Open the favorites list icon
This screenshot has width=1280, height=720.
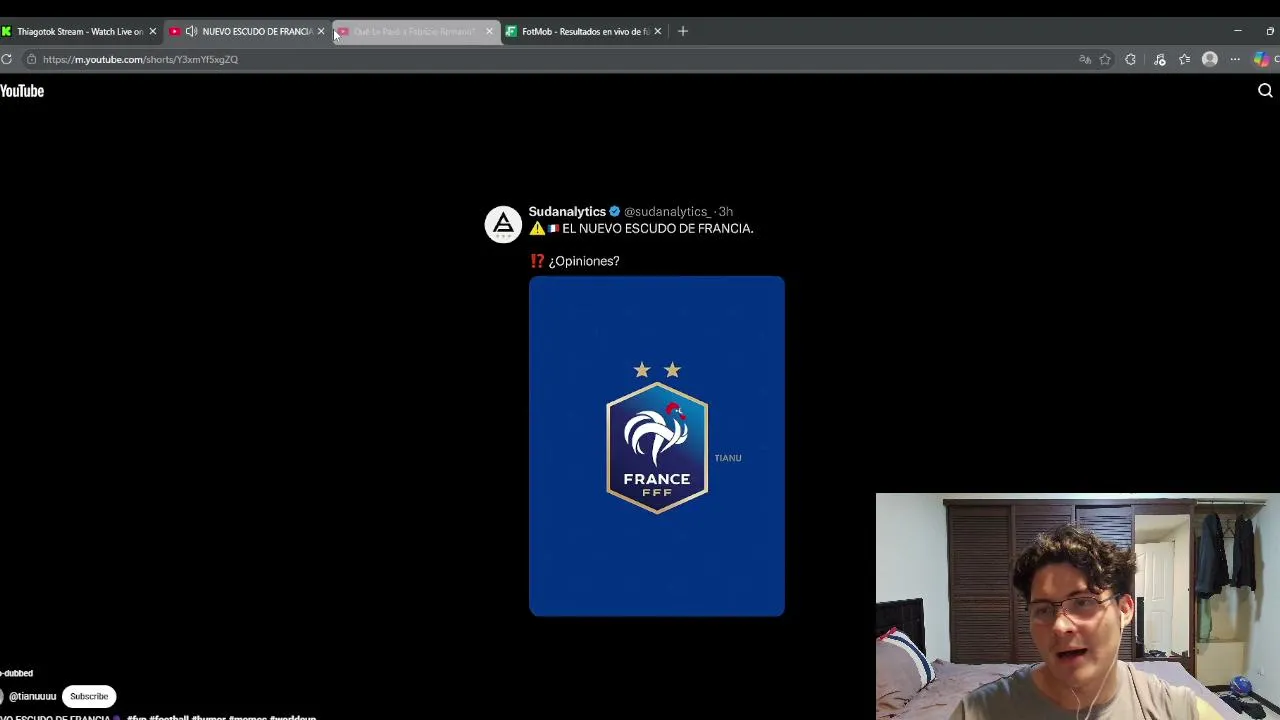[1184, 60]
